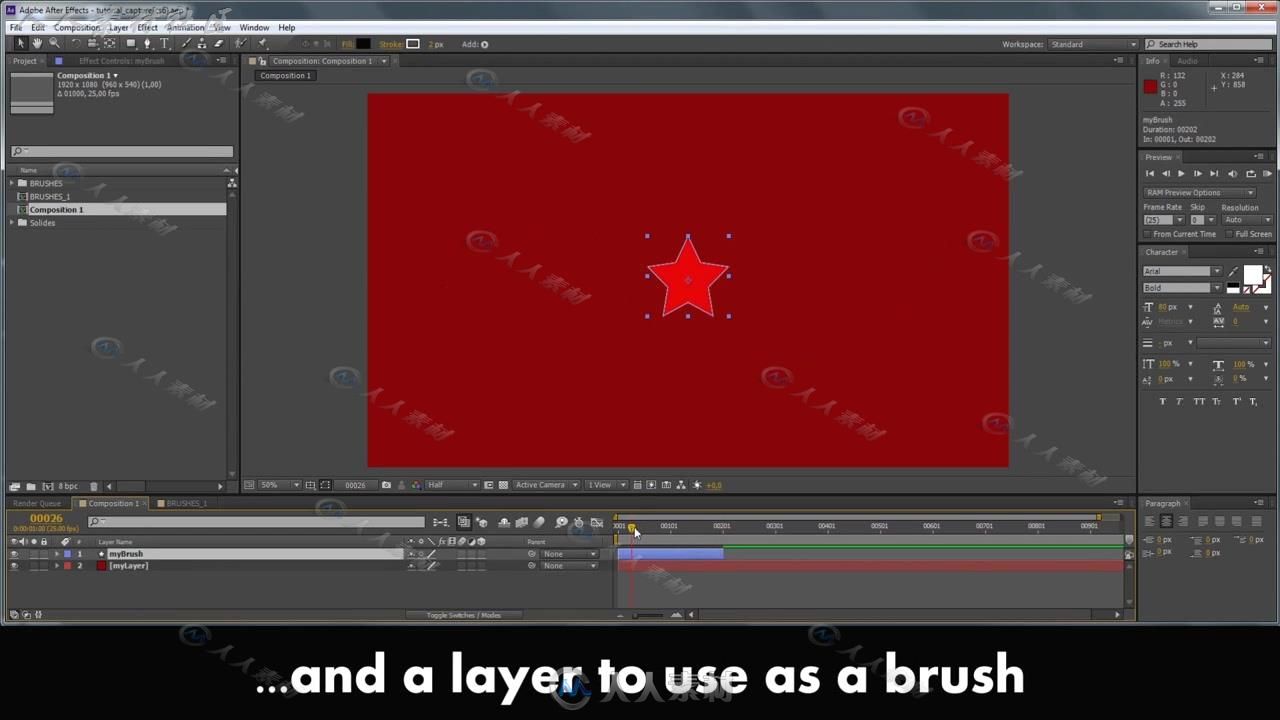The image size is (1280, 720).
Task: Toggle transparency grid in viewer
Action: click(503, 485)
